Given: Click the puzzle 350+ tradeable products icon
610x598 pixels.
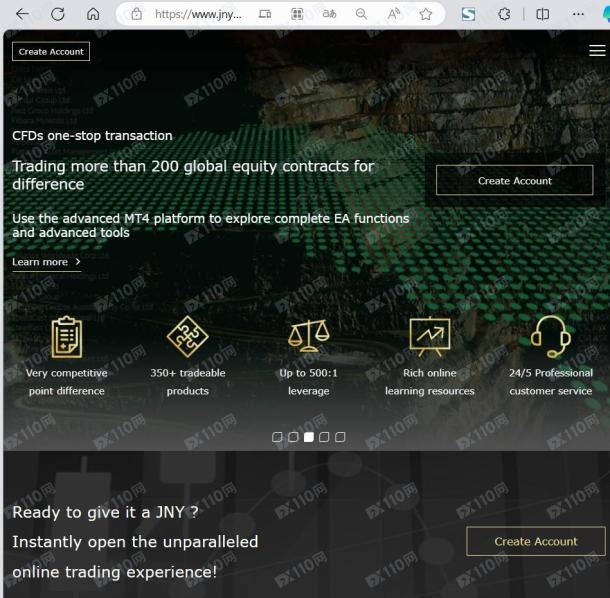Looking at the screenshot, I should 188,337.
